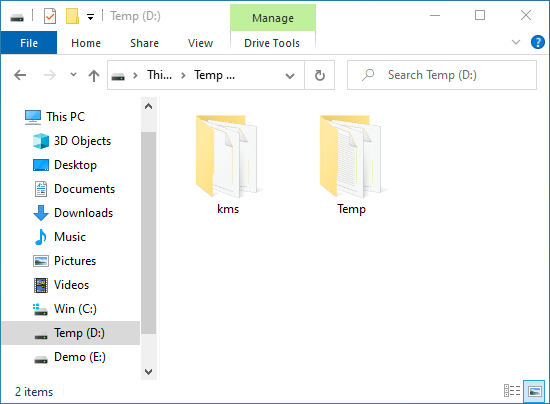Select the Temp folder icon

[351, 156]
